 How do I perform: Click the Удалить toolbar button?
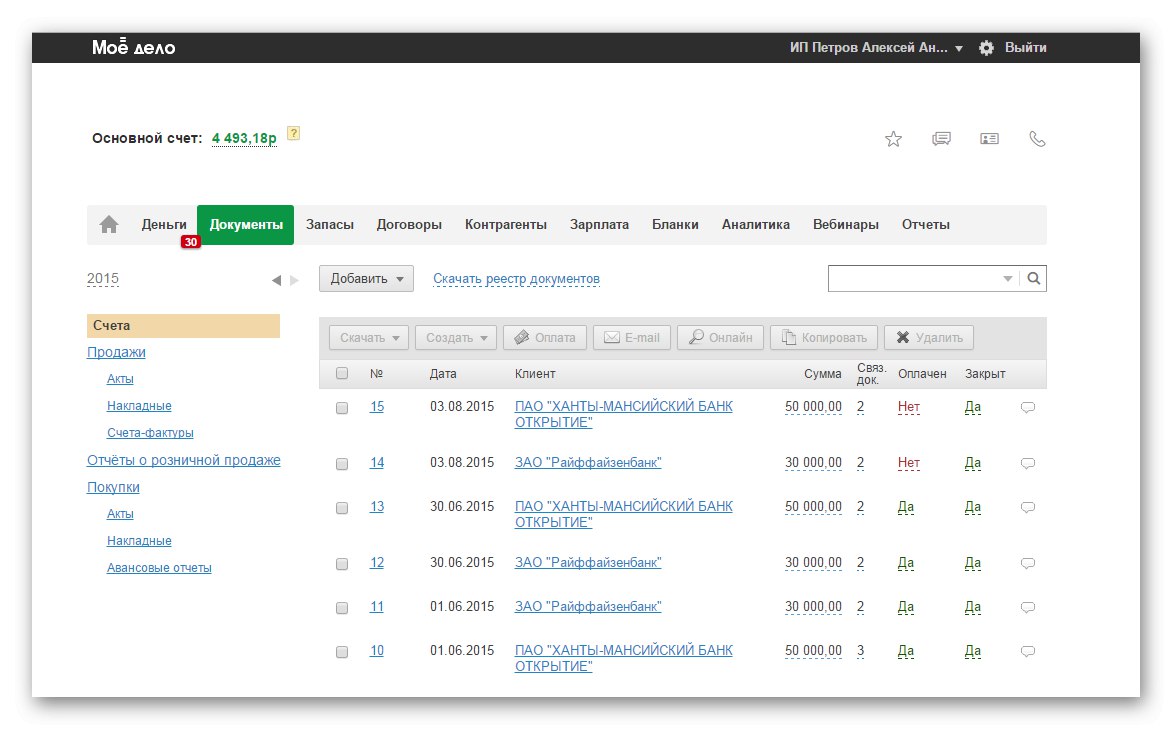tap(929, 338)
